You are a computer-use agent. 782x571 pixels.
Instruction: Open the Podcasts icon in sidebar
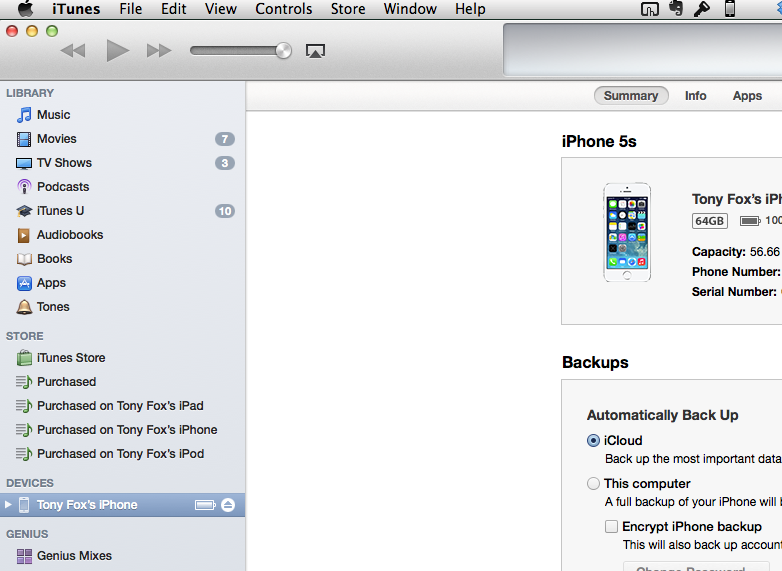[24, 187]
